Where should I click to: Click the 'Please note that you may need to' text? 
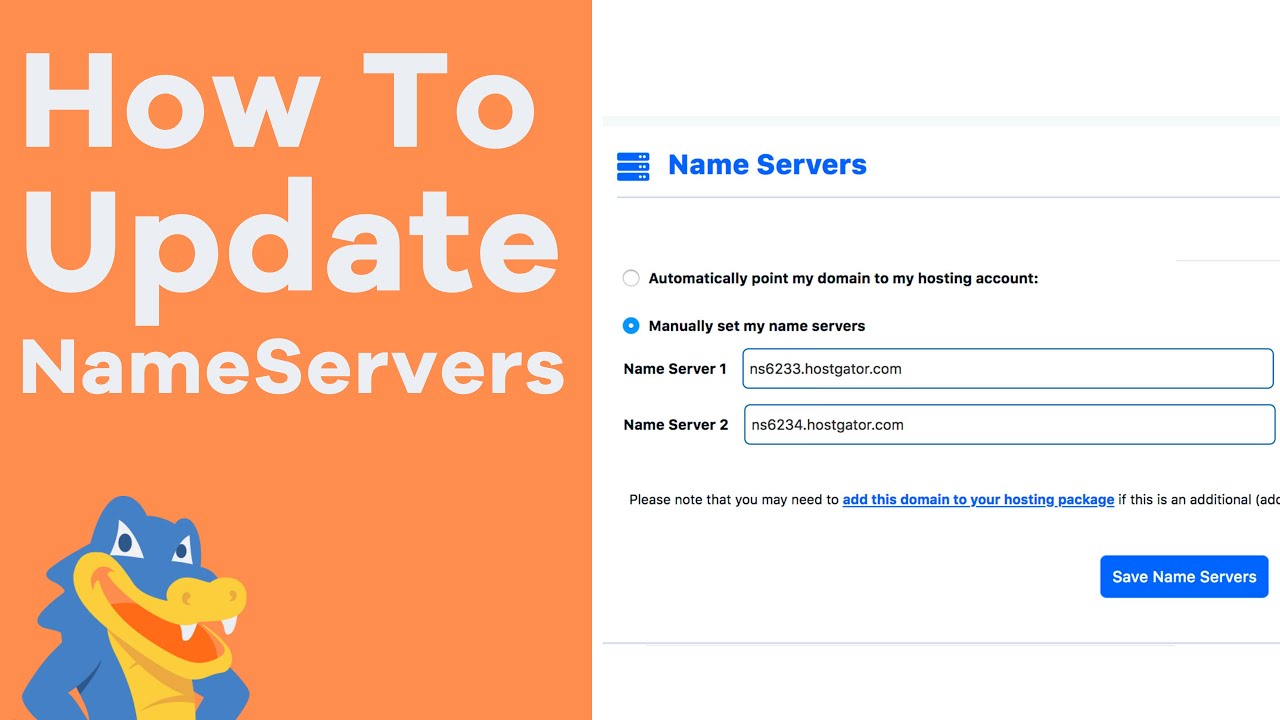(734, 499)
